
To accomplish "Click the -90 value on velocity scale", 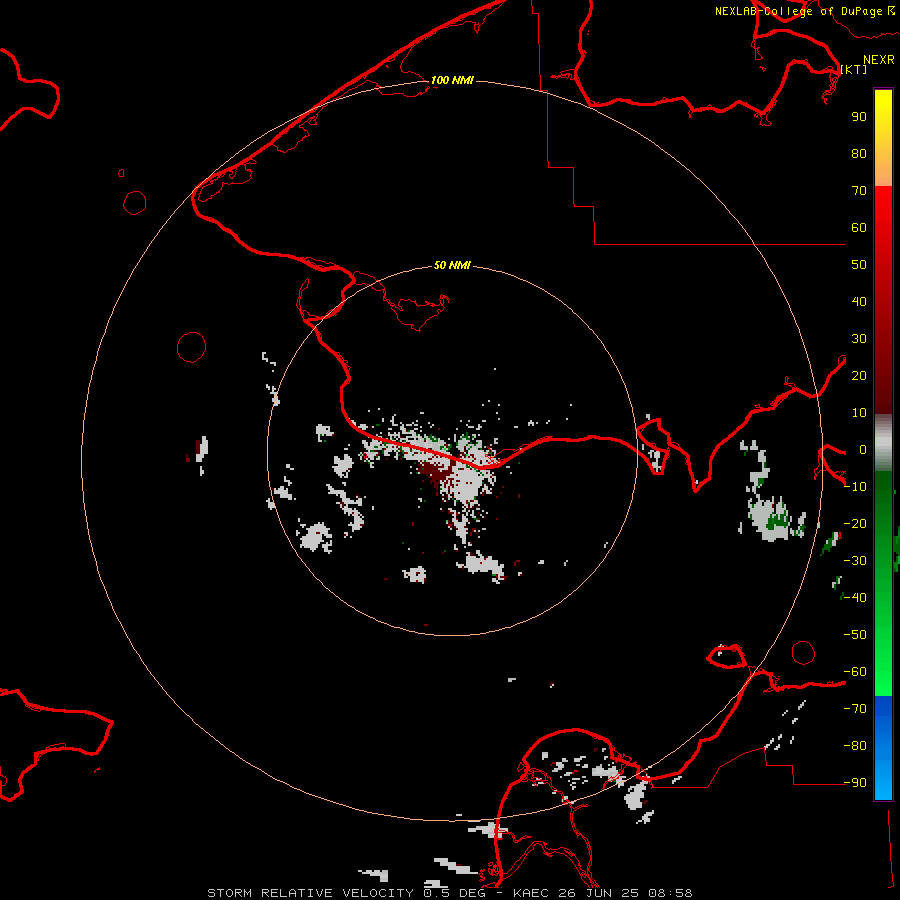I will point(855,783).
